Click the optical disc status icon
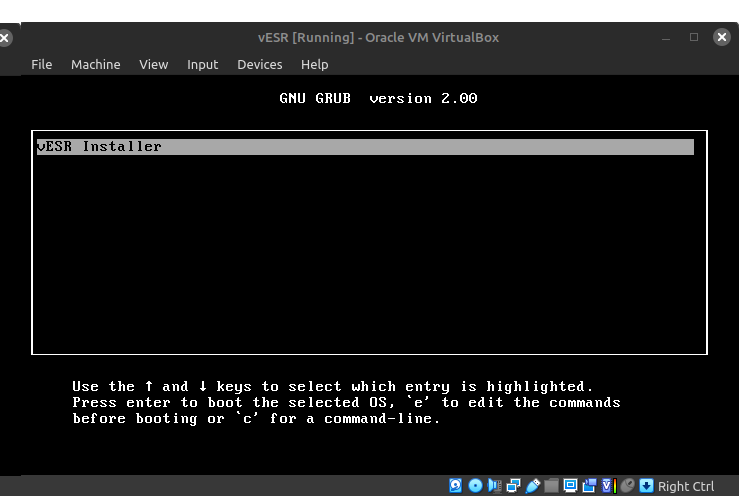This screenshot has height=496, width=739. (475, 486)
